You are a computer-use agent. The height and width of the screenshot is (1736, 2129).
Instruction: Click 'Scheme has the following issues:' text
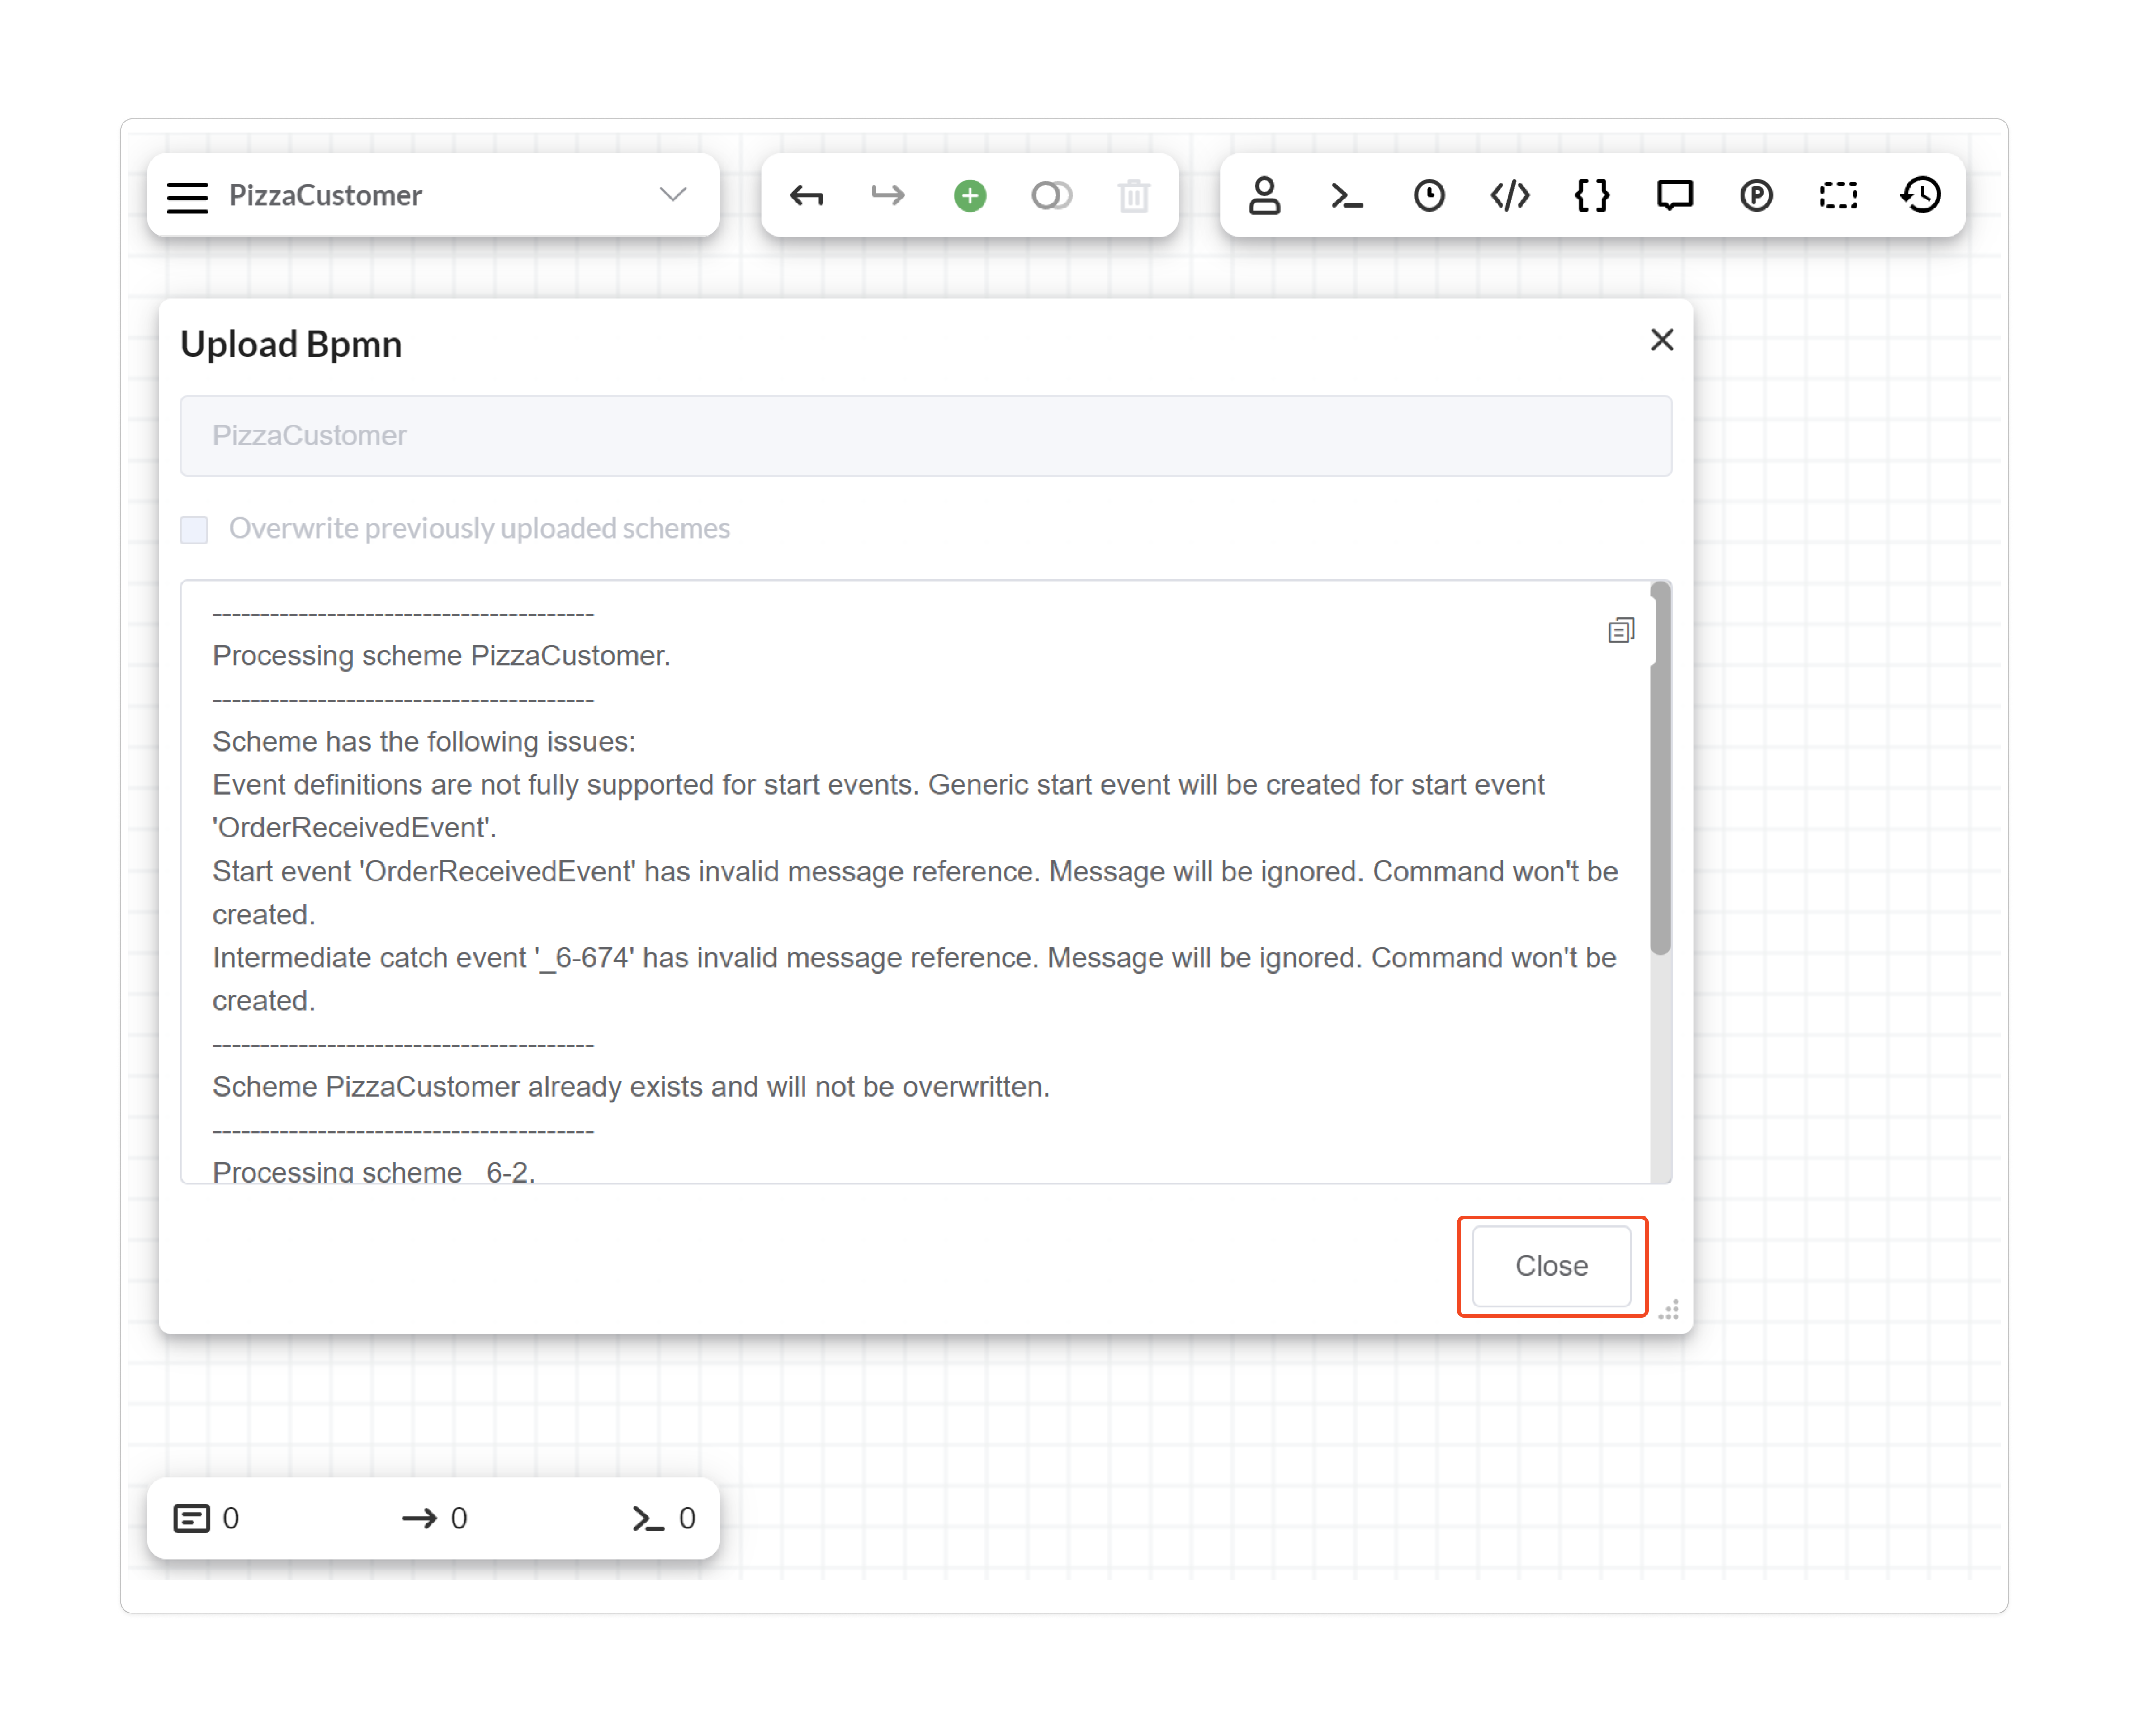point(424,742)
